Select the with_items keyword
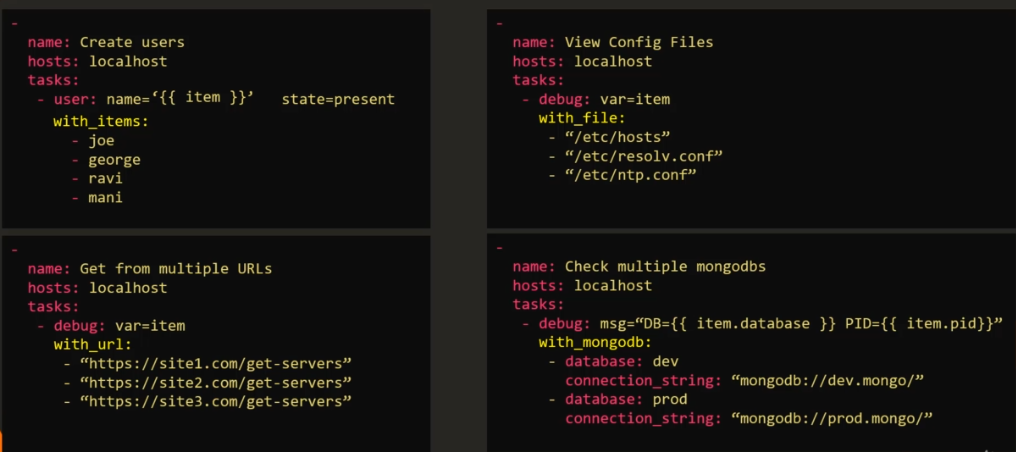The width and height of the screenshot is (1016, 452). pos(101,121)
